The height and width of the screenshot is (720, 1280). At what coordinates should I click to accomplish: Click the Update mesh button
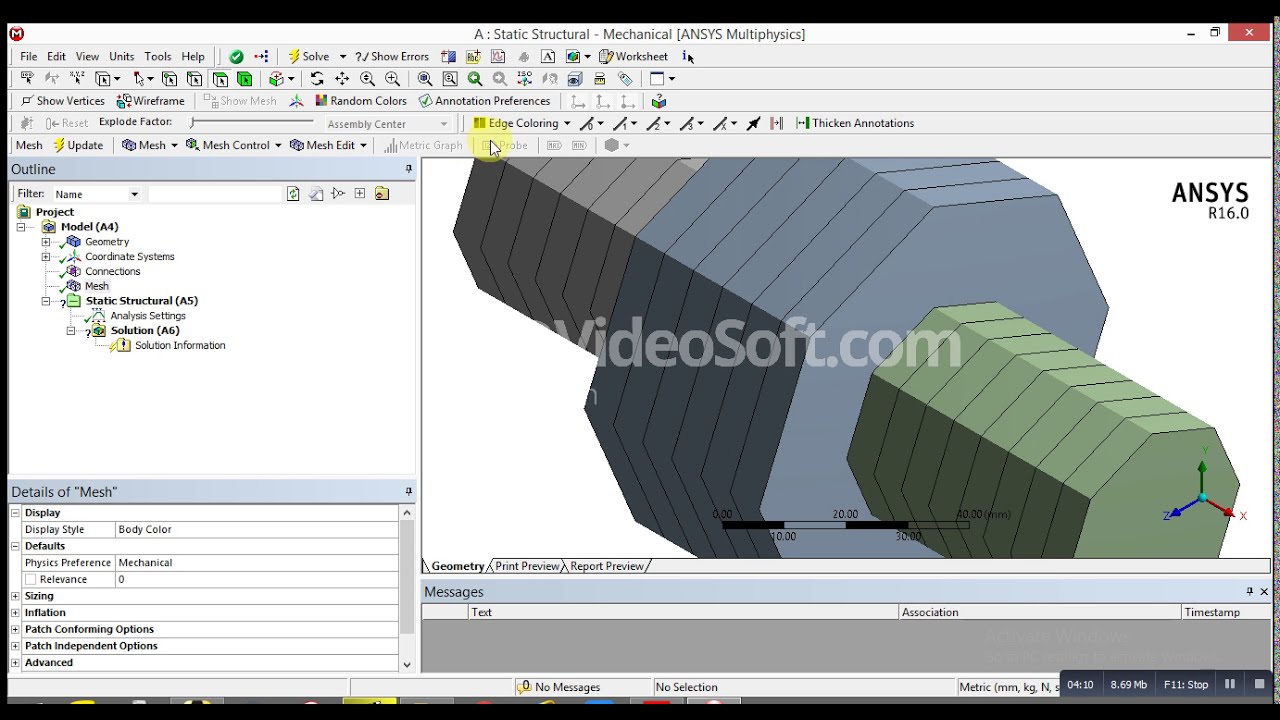coord(78,145)
